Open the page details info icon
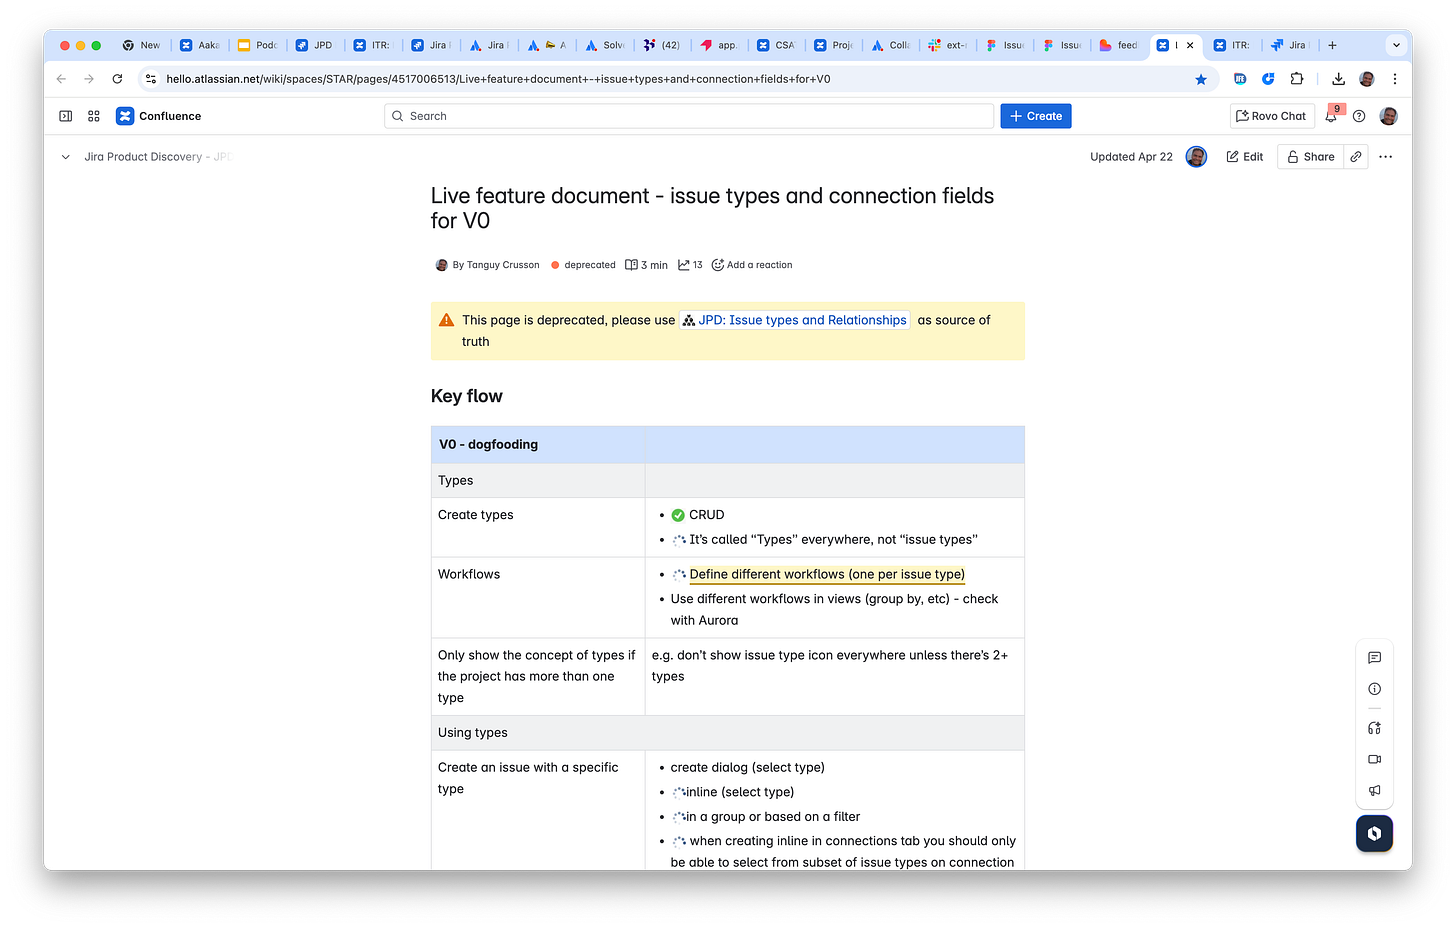The width and height of the screenshot is (1456, 928). click(x=1374, y=689)
